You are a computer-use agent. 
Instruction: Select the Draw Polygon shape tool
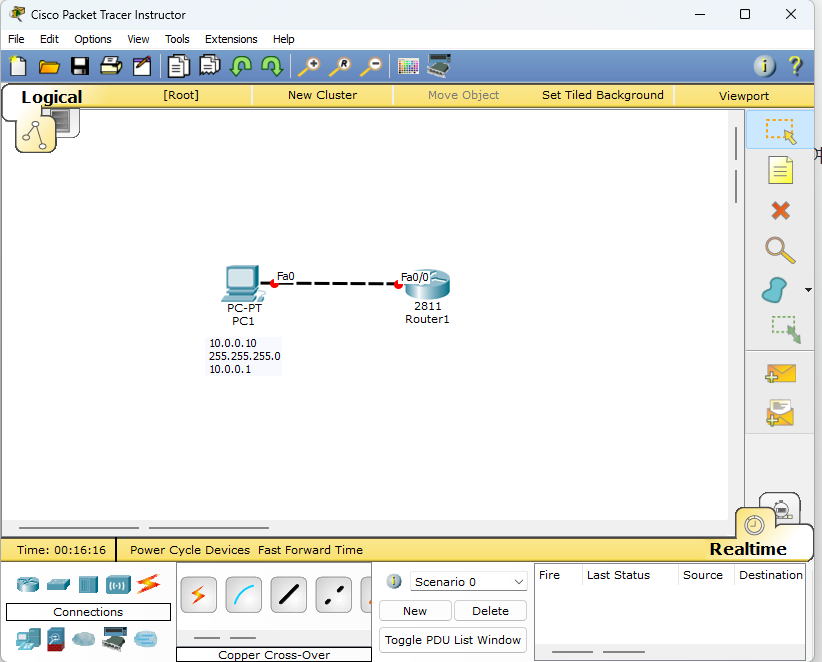pos(774,290)
